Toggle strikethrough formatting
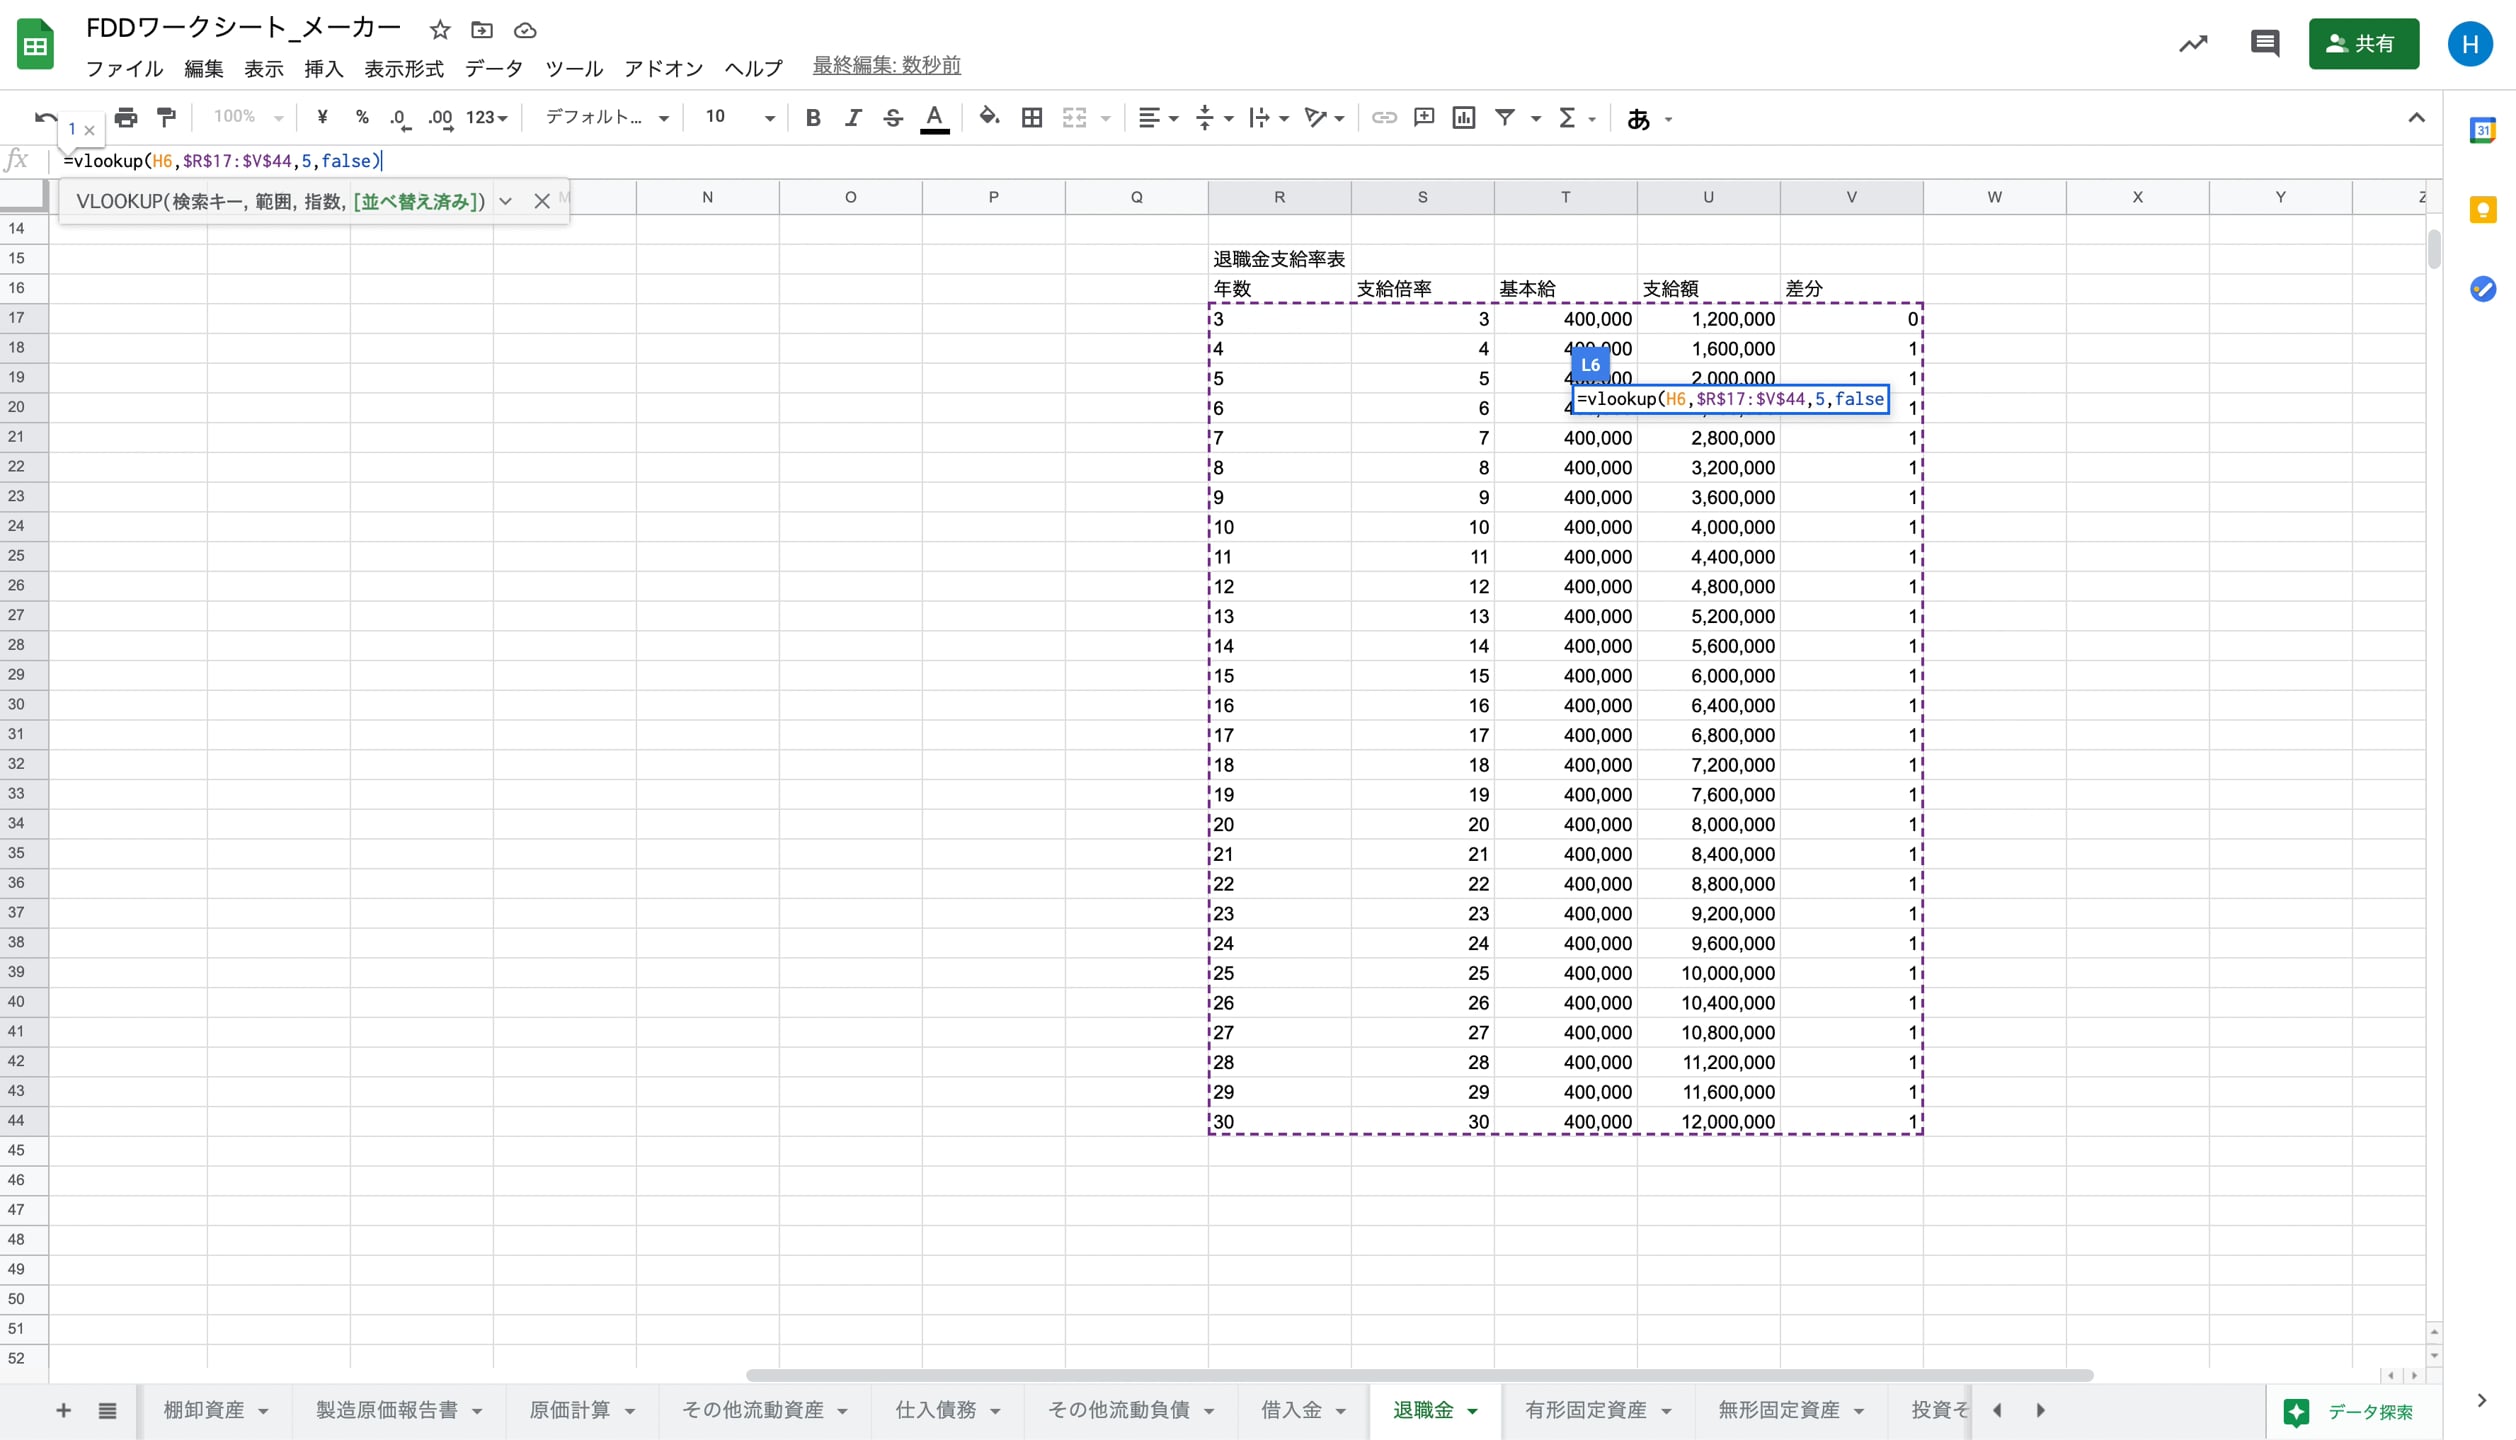The image size is (2516, 1440). click(893, 117)
